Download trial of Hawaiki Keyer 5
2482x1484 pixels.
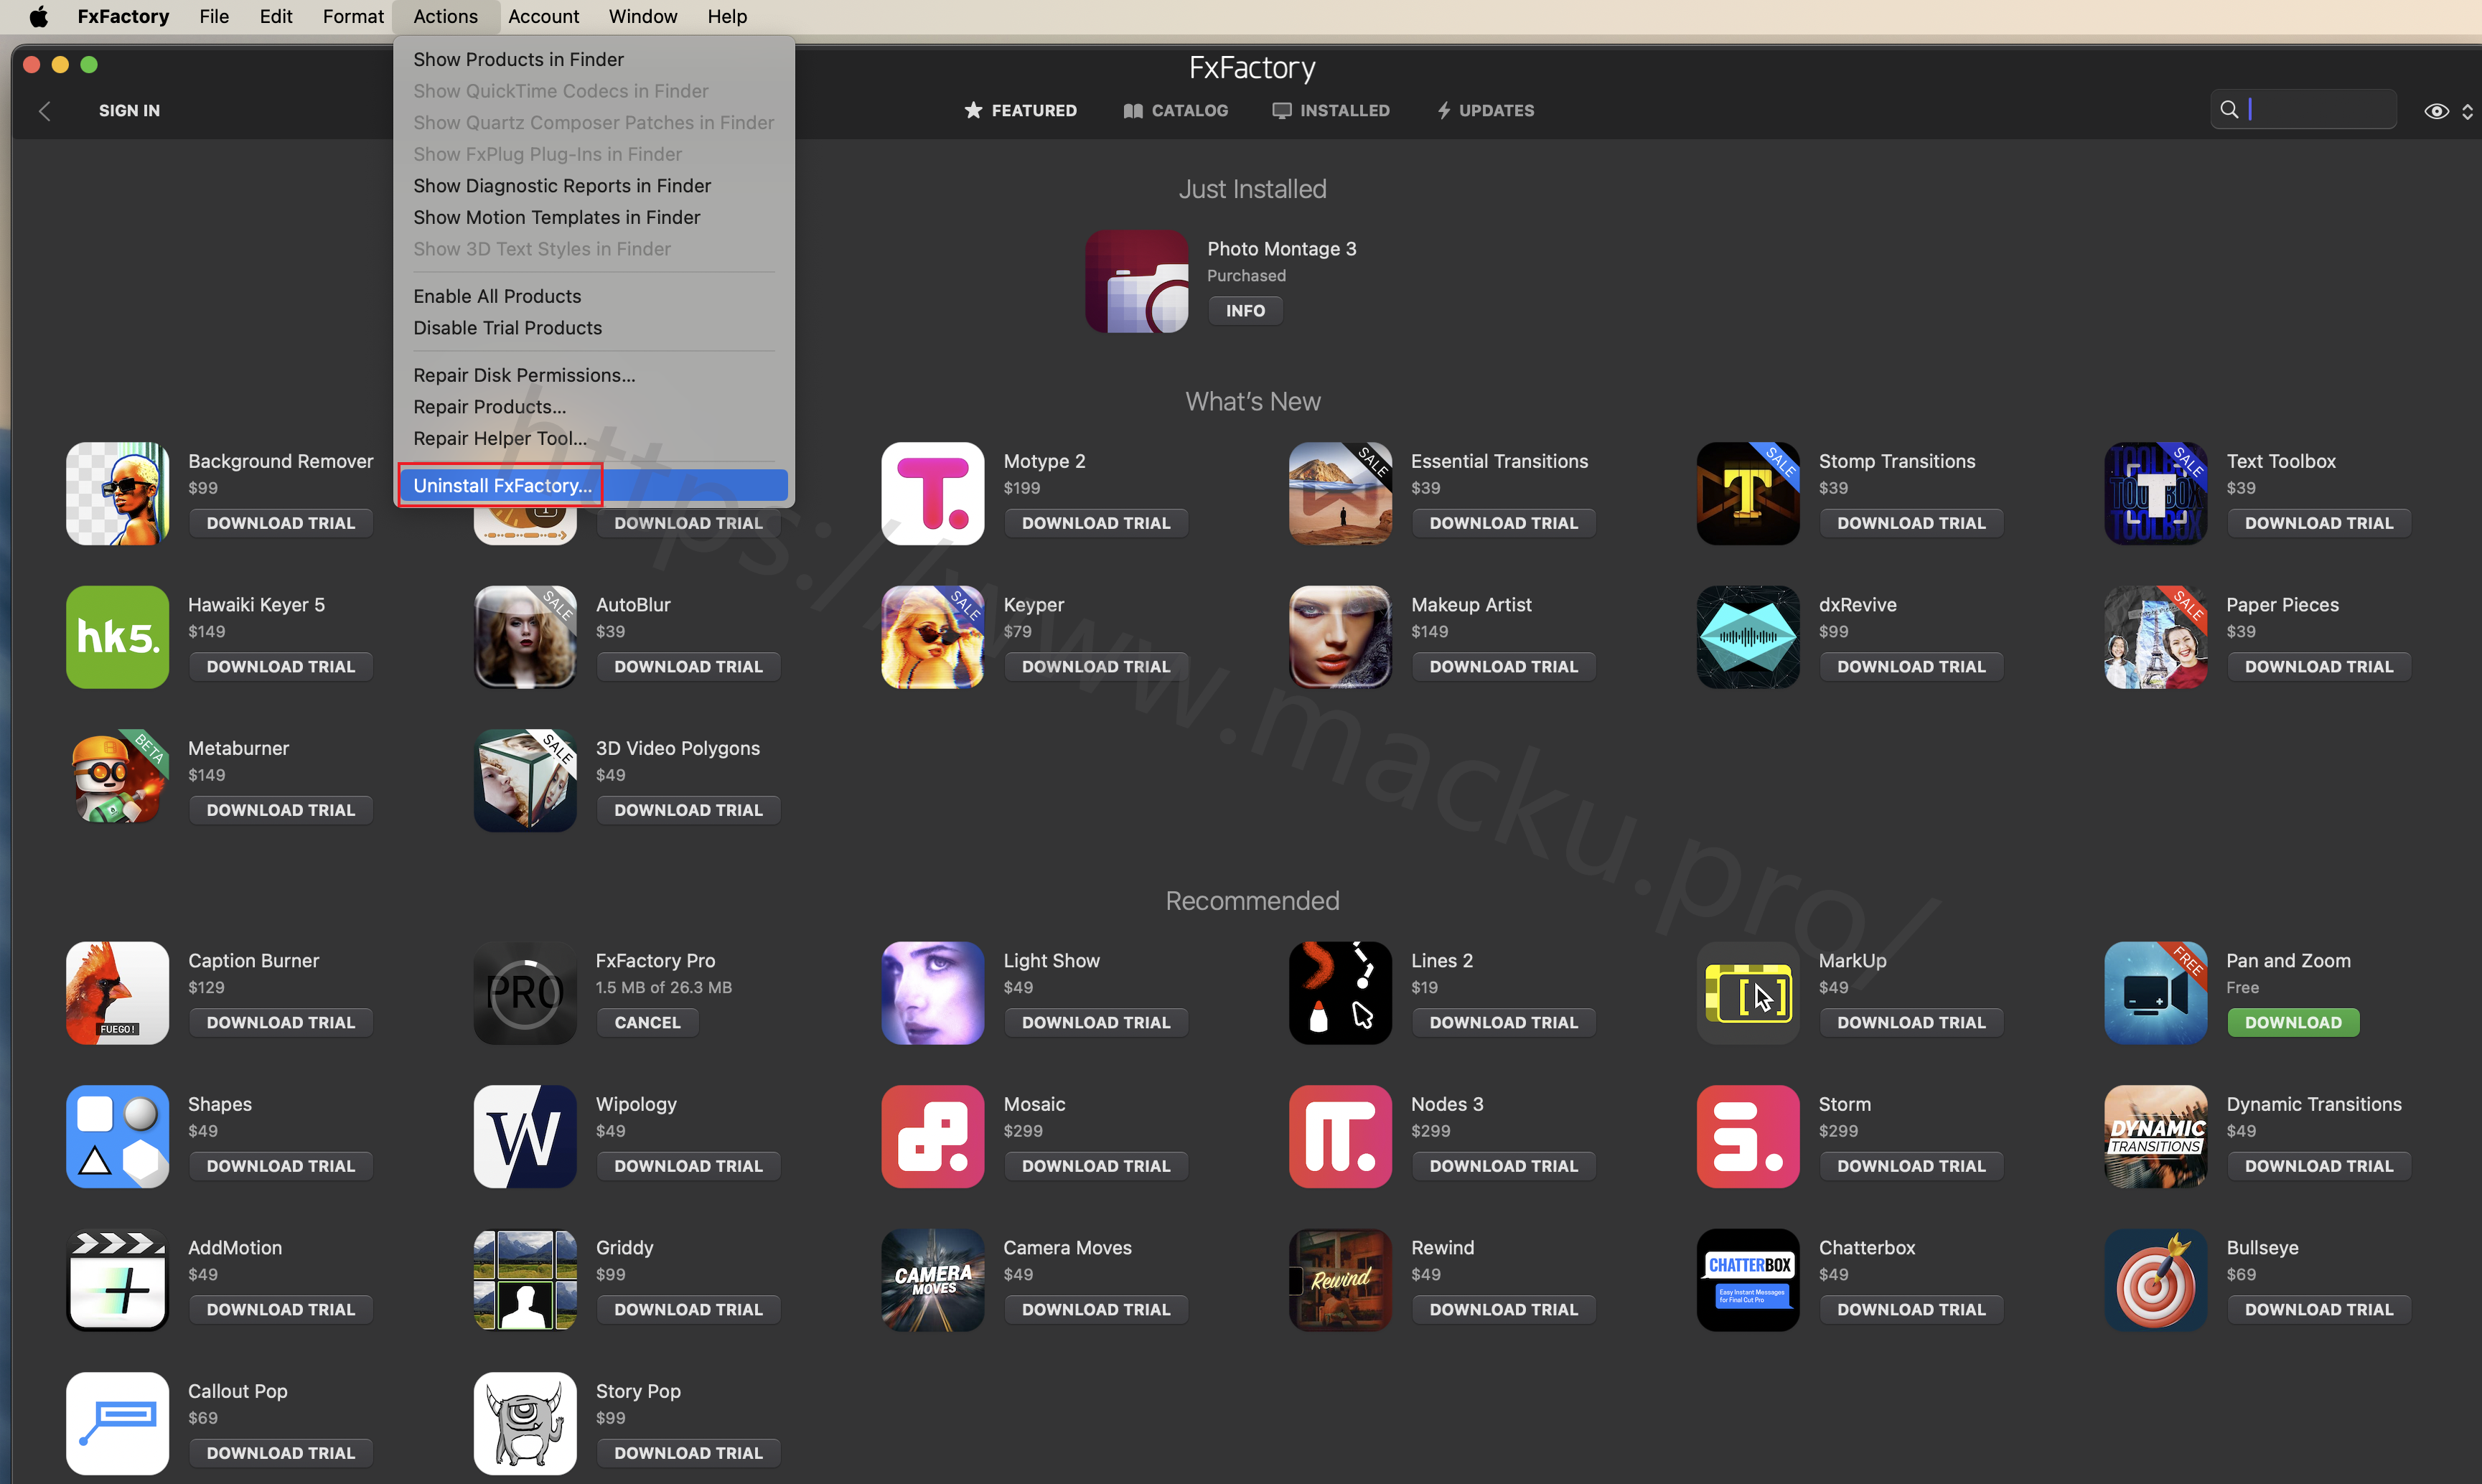click(x=280, y=666)
